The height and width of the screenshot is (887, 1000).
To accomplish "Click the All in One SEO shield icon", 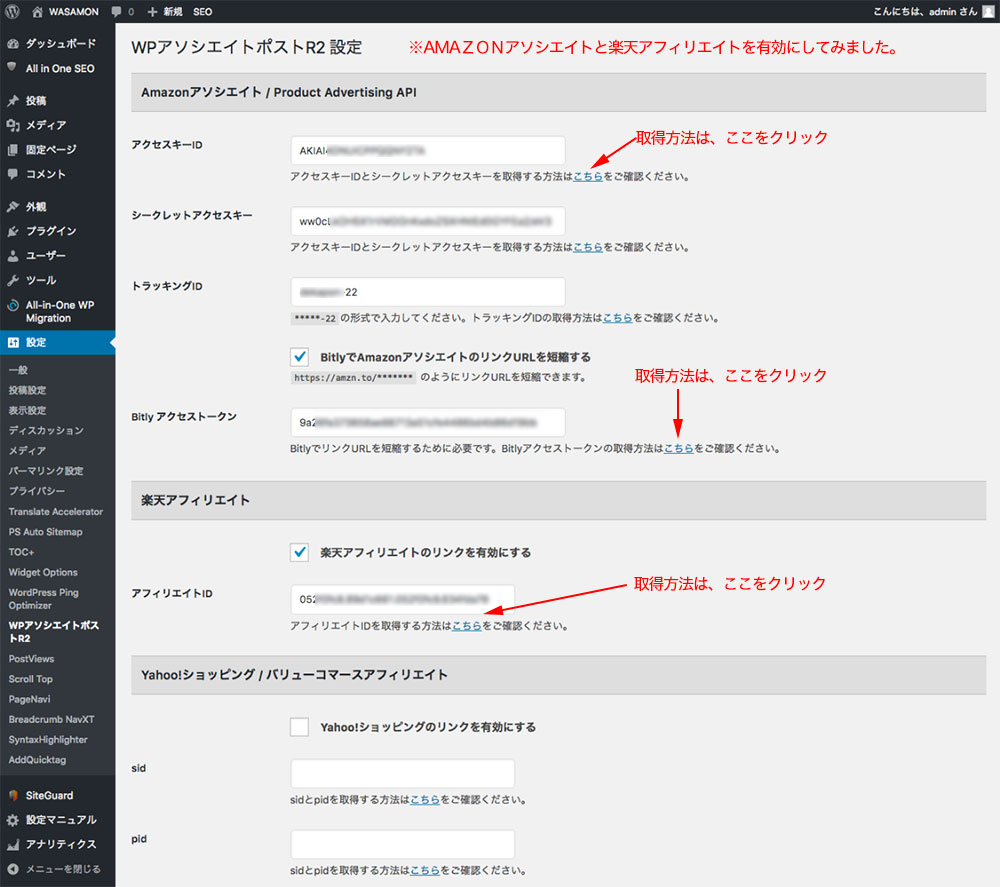I will click(x=12, y=68).
